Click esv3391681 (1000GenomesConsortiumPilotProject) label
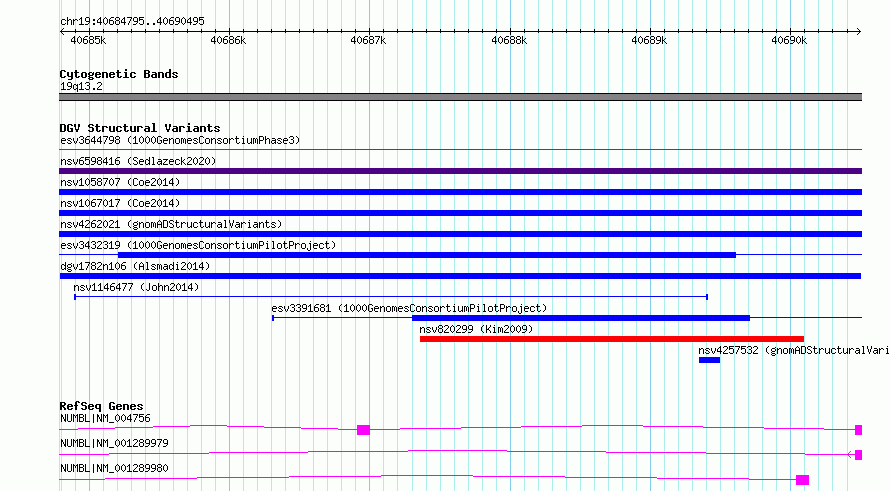 tap(409, 308)
